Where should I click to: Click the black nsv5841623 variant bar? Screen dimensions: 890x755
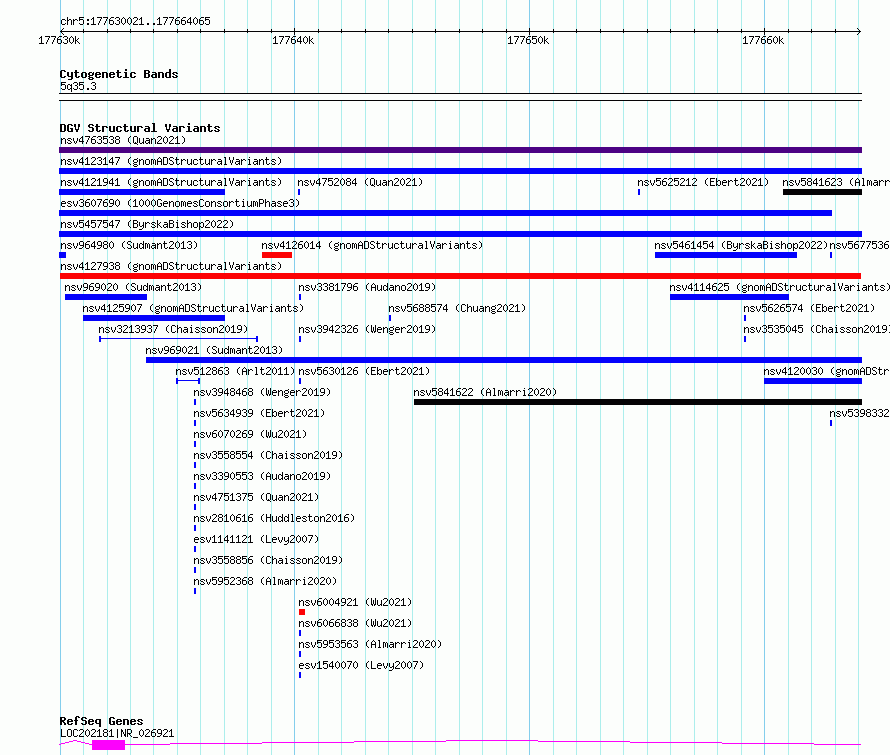tap(822, 192)
